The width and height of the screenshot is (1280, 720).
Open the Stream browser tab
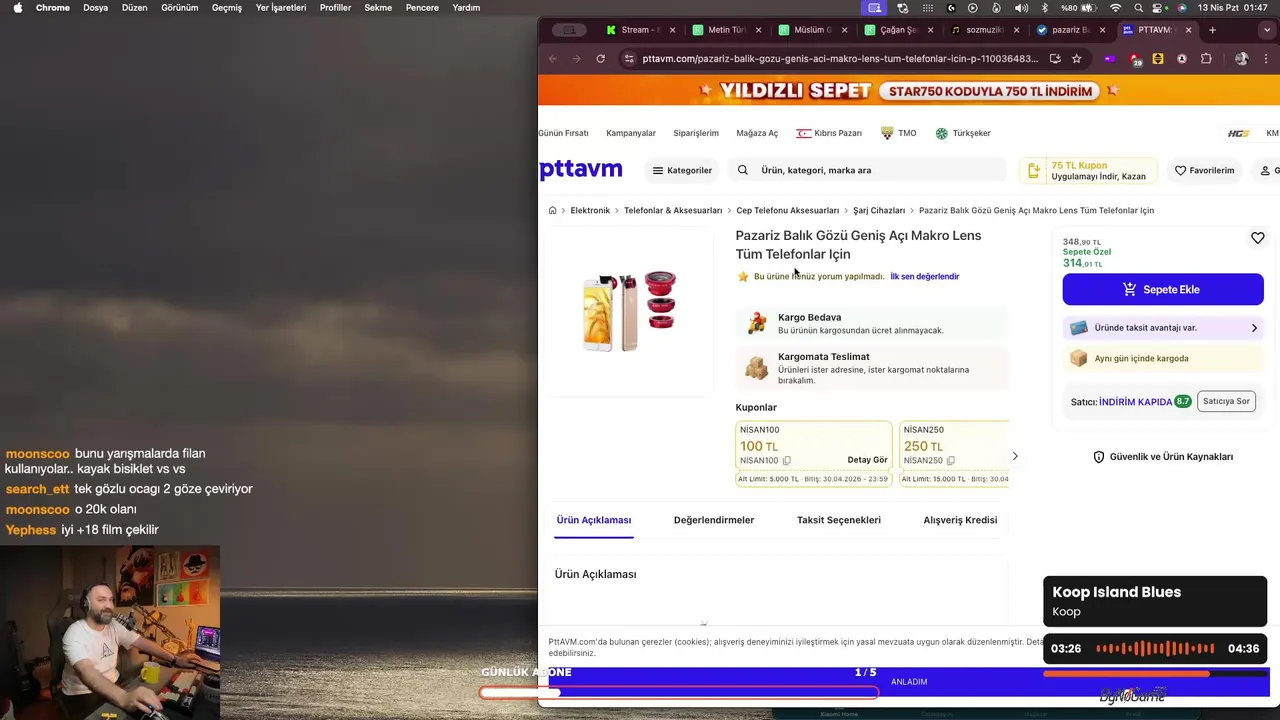click(640, 30)
